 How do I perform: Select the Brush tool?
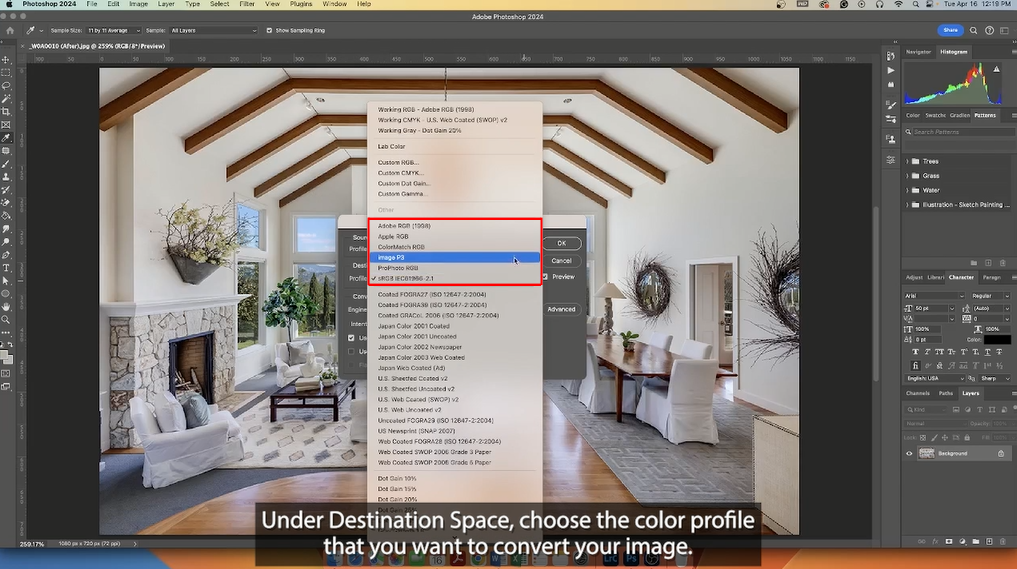tap(6, 163)
